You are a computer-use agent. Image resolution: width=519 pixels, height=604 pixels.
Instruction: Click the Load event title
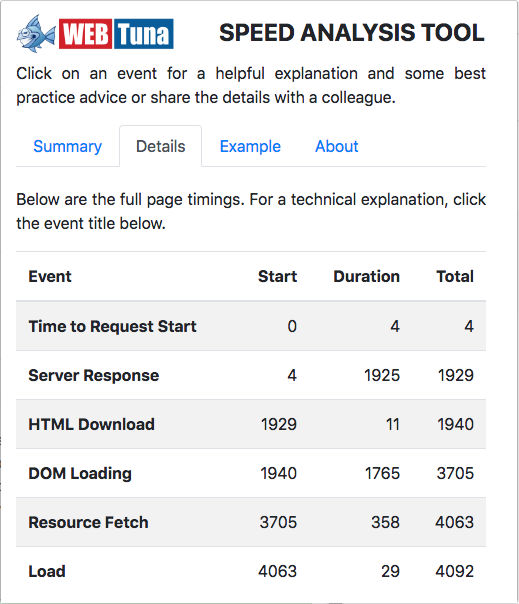pos(47,571)
